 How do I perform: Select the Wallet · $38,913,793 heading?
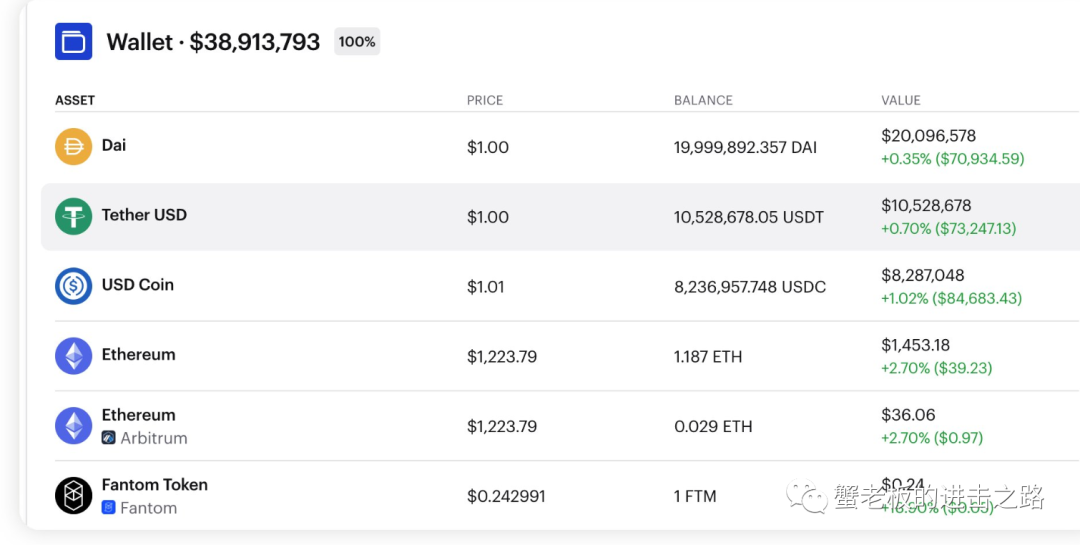(x=213, y=42)
